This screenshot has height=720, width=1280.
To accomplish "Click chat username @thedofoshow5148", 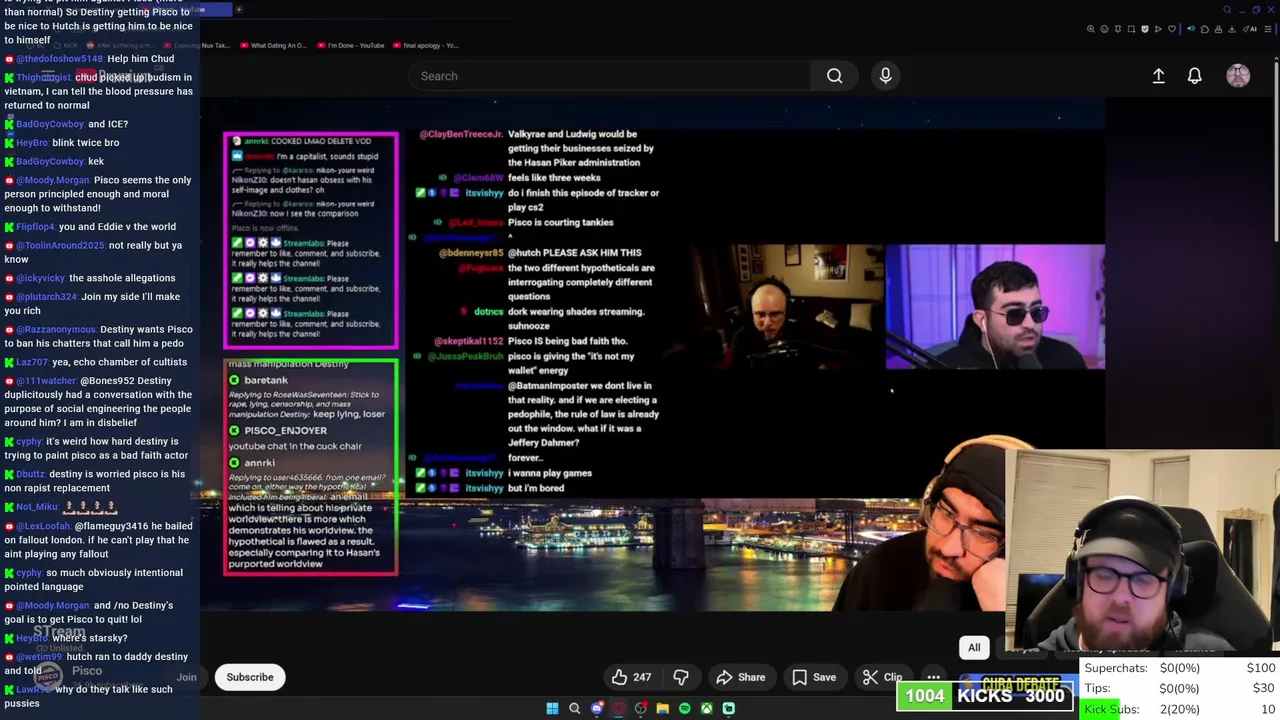I will pyautogui.click(x=59, y=59).
